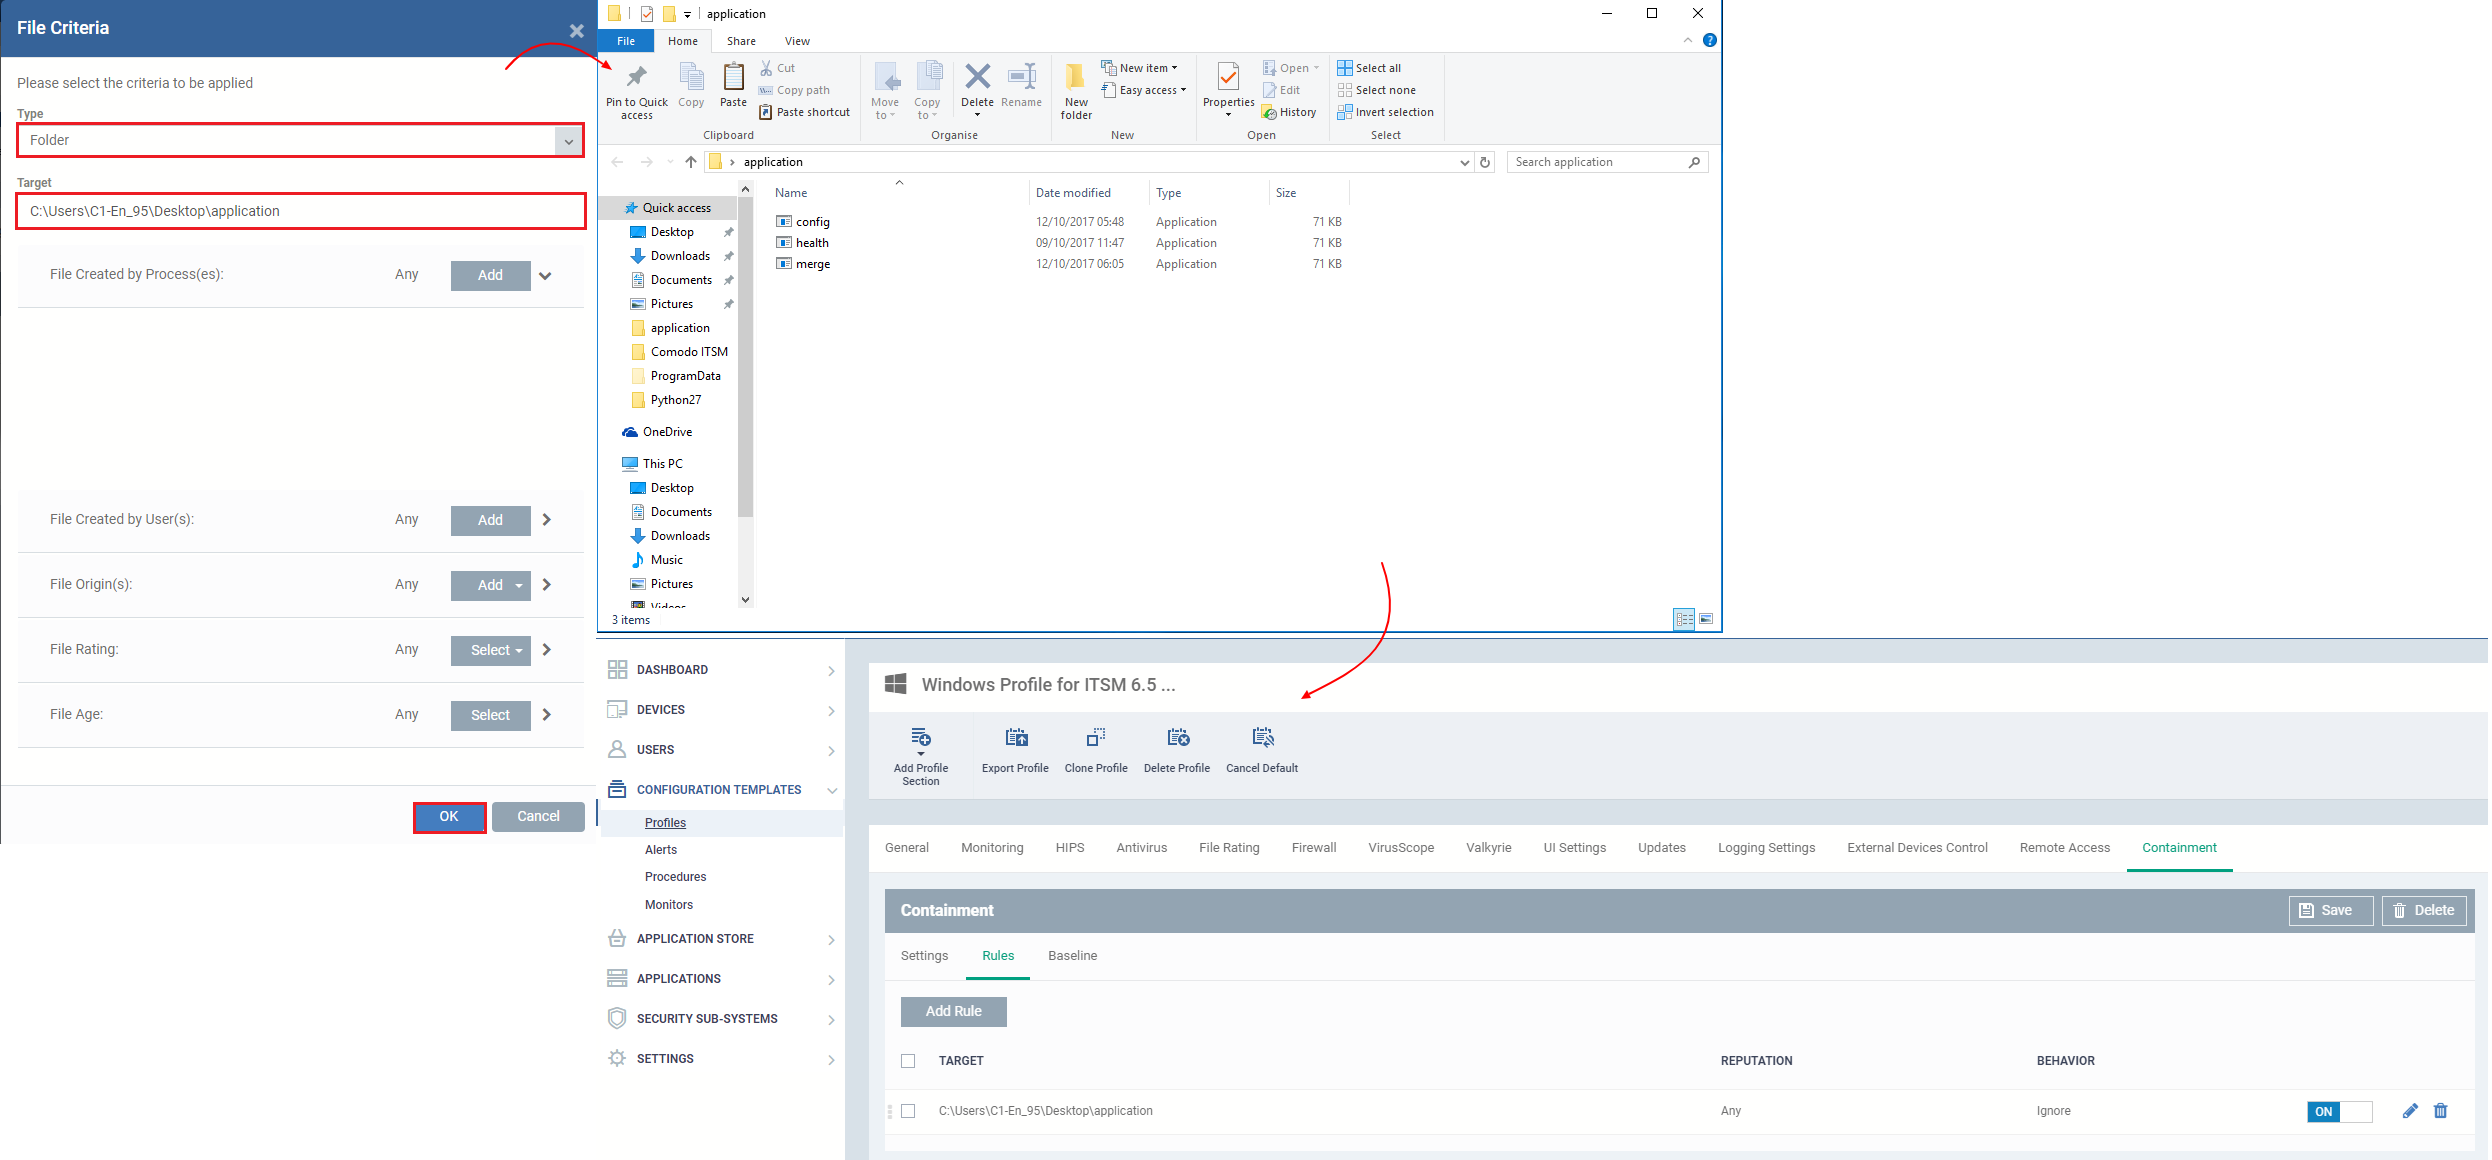This screenshot has width=2492, height=1160.
Task: Toggle the ON switch for the rule
Action: [2339, 1111]
